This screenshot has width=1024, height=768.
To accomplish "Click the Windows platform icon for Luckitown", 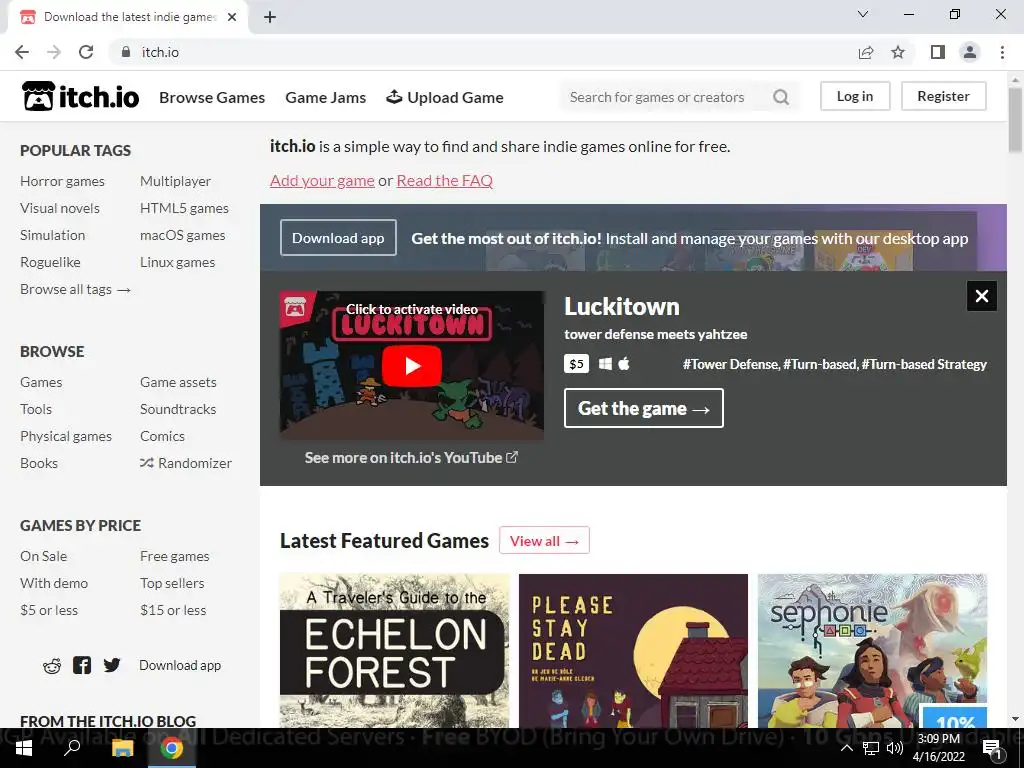I will [605, 364].
